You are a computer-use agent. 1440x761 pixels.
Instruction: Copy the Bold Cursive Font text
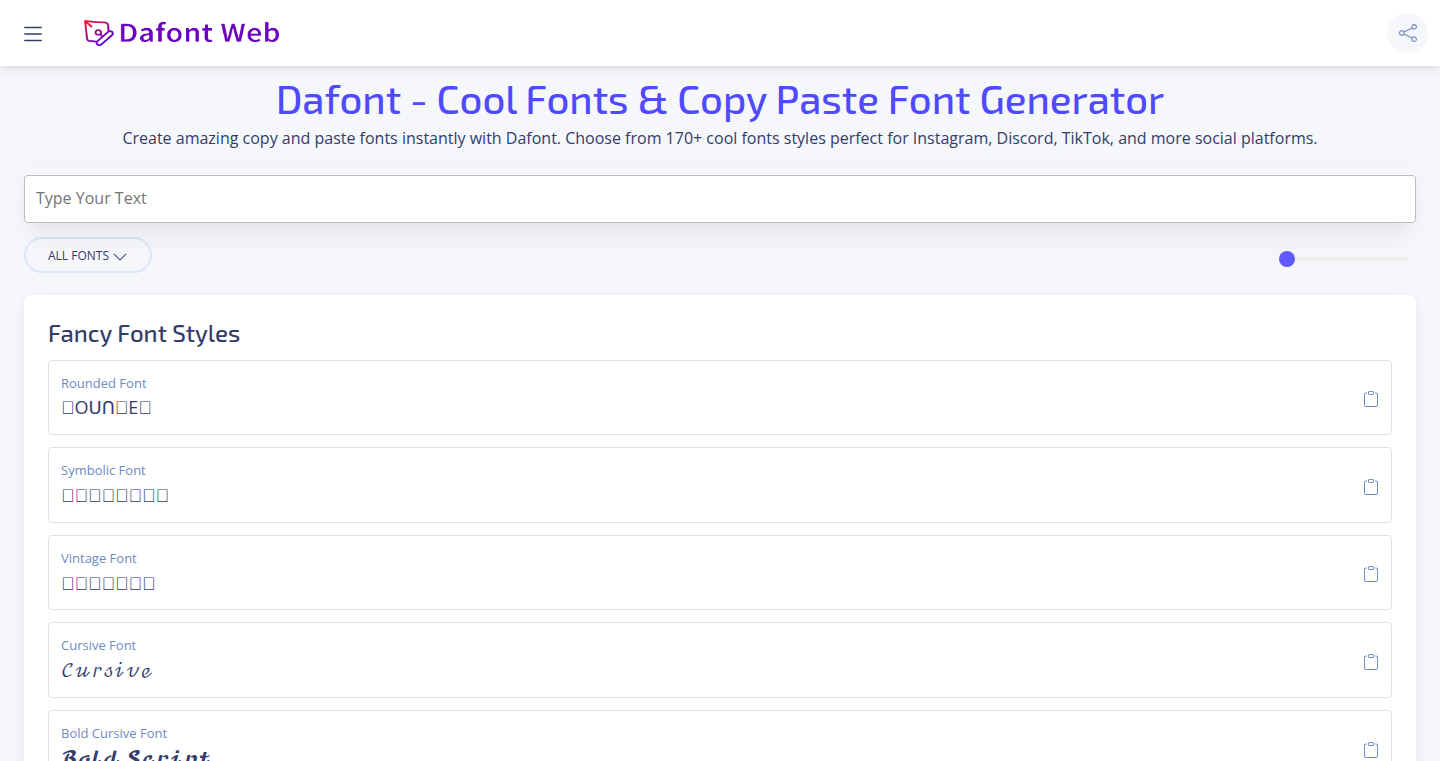pos(1371,749)
